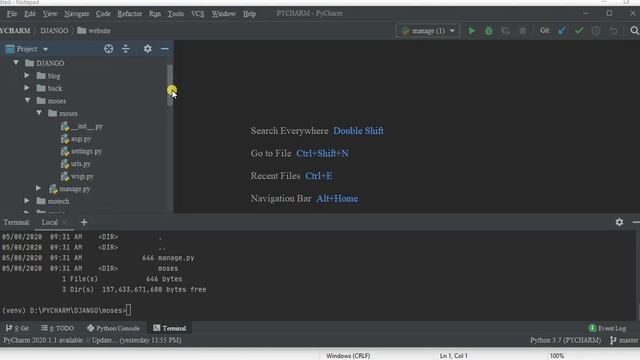
Task: Open the View menu
Action: 50,13
